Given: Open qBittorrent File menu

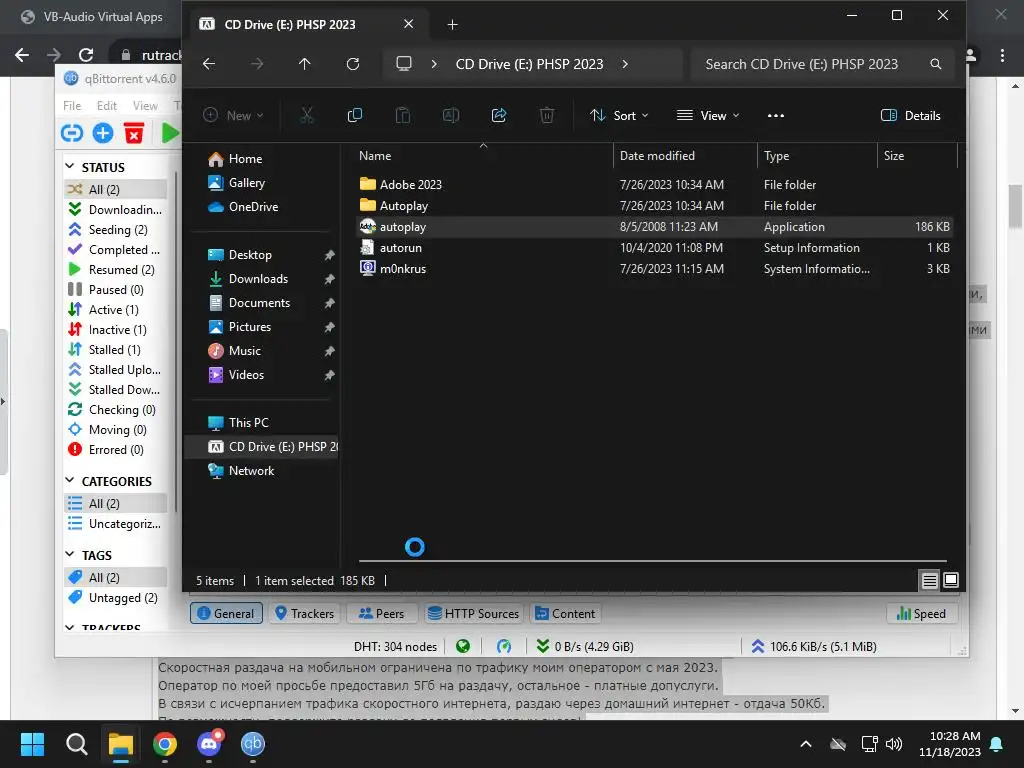Looking at the screenshot, I should [x=72, y=106].
